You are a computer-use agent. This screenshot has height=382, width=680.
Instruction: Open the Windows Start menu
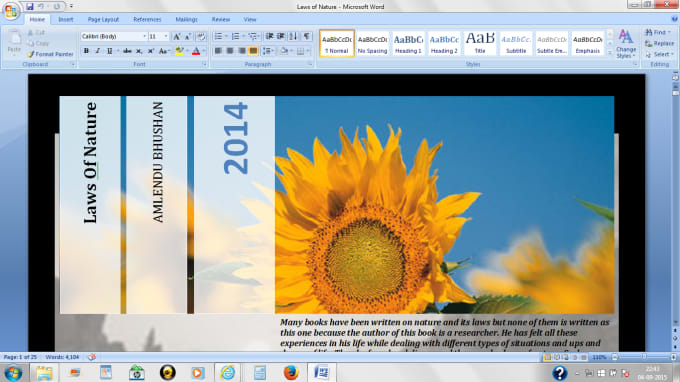pyautogui.click(x=13, y=373)
